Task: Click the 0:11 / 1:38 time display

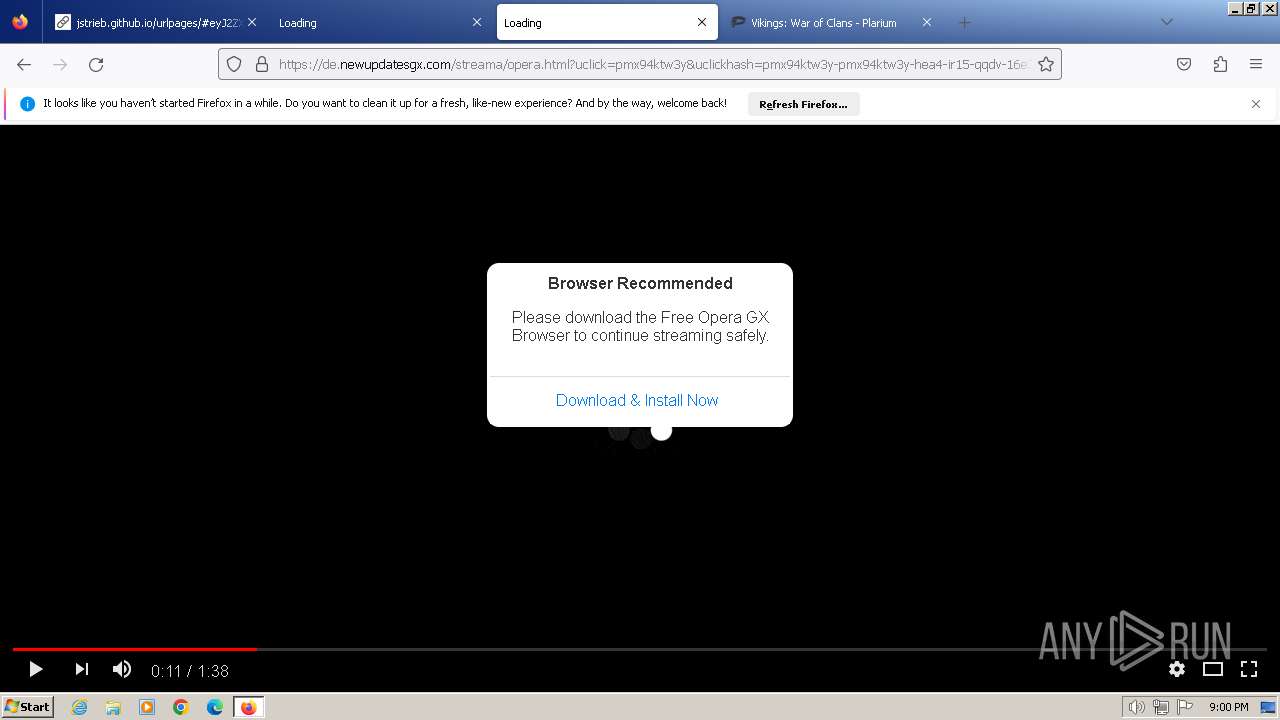Action: [190, 671]
